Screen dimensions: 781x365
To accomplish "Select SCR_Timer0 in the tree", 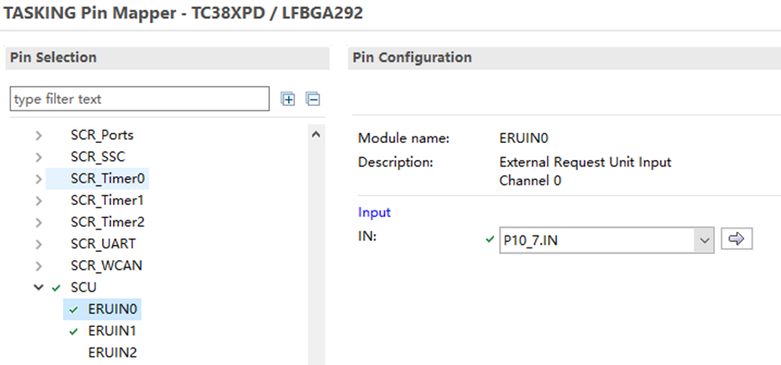I will coord(108,179).
